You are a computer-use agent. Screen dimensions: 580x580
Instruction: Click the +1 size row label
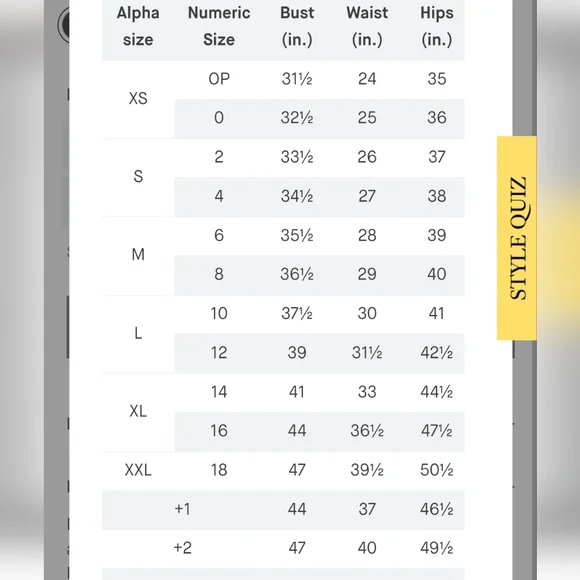(x=183, y=509)
